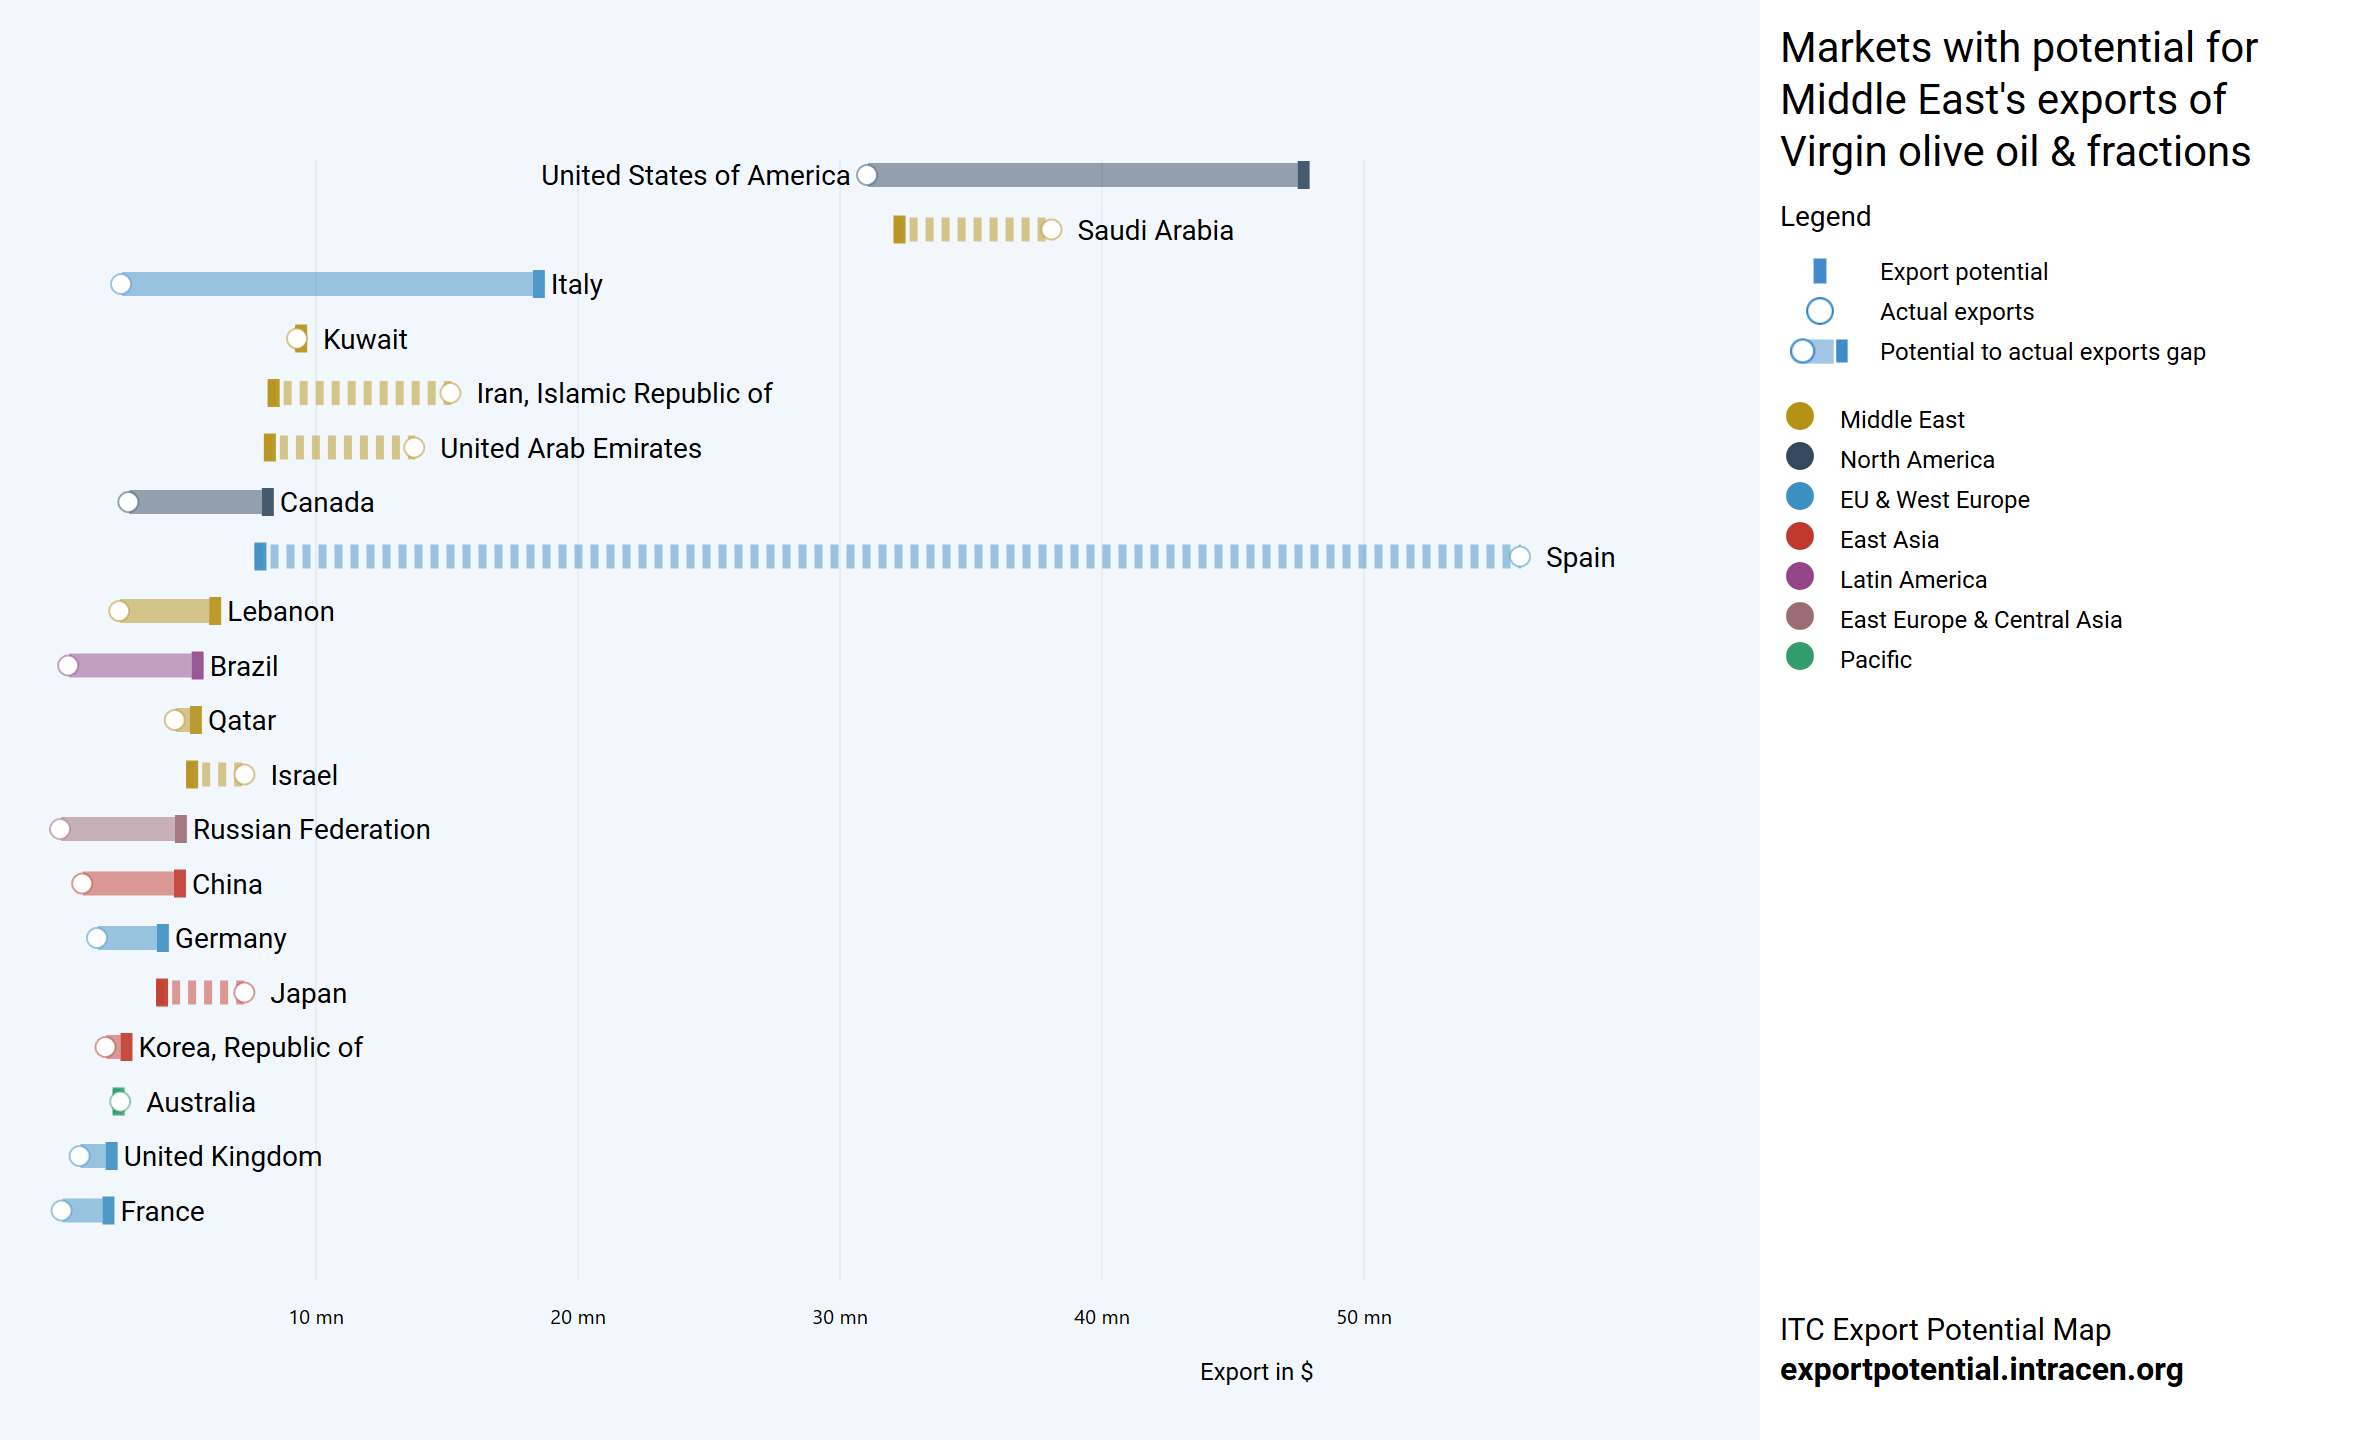Screen dimensions: 2360x1440
Task: Click the Pacific green legend dot
Action: pyautogui.click(x=1799, y=656)
